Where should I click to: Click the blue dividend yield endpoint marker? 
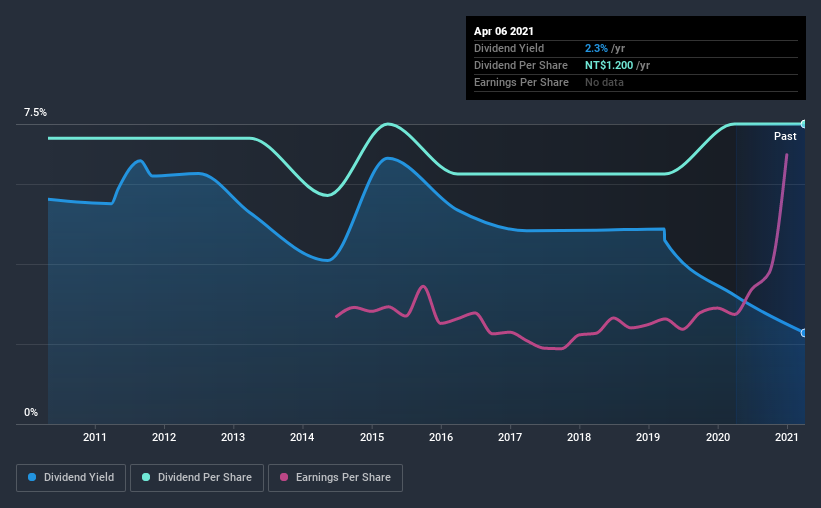point(803,333)
